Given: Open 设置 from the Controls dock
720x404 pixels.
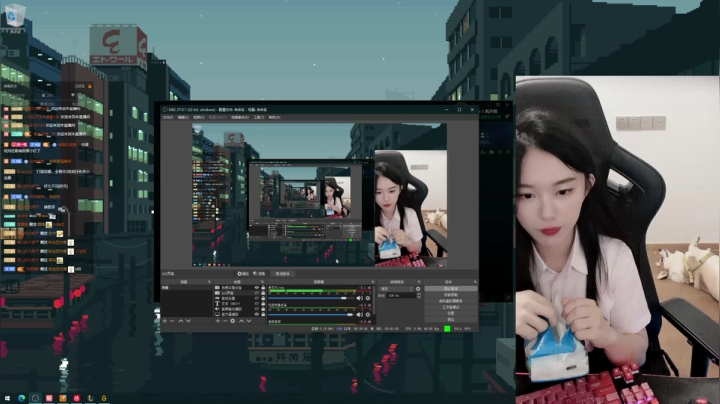Looking at the screenshot, I should [x=451, y=313].
